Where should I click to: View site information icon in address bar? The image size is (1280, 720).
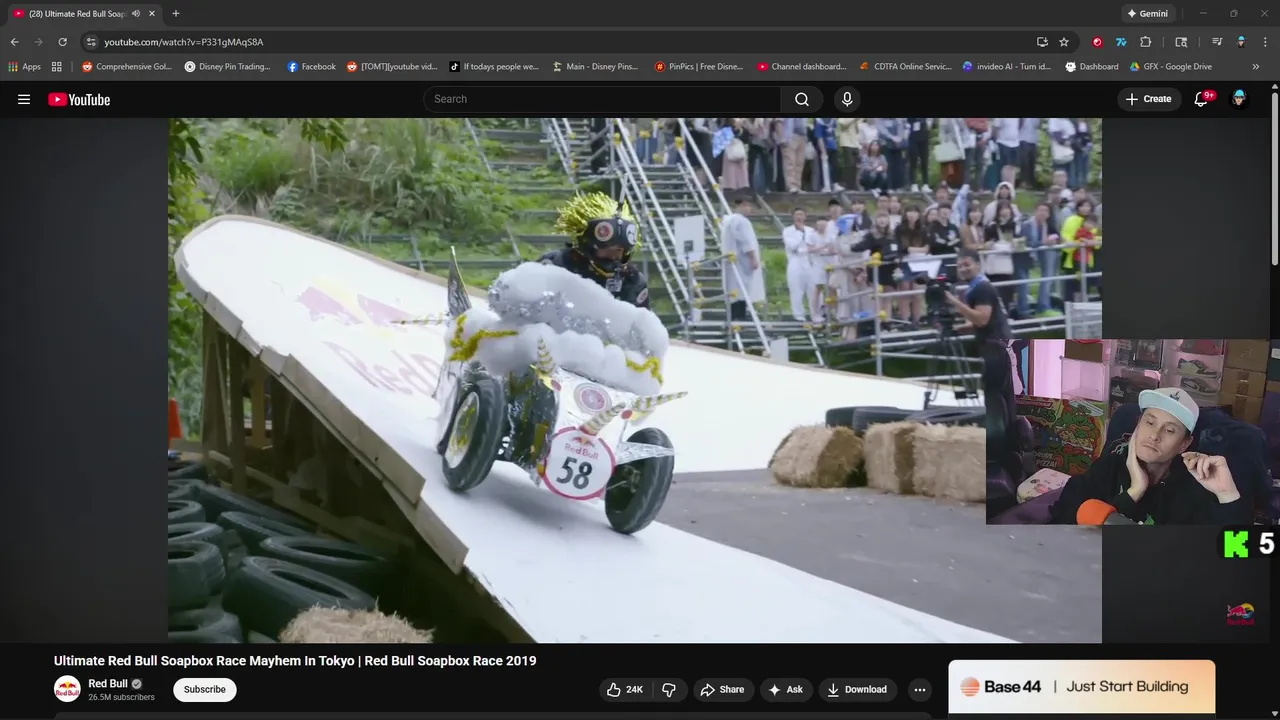(91, 42)
